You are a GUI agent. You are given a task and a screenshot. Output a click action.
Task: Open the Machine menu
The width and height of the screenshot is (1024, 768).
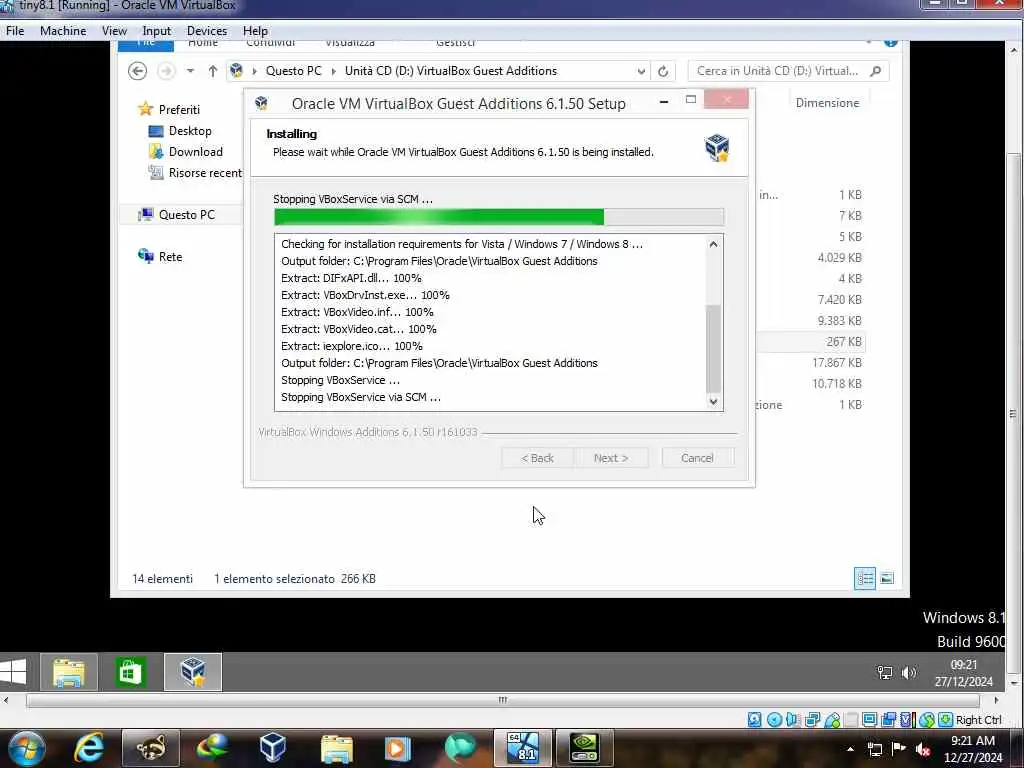click(x=63, y=31)
